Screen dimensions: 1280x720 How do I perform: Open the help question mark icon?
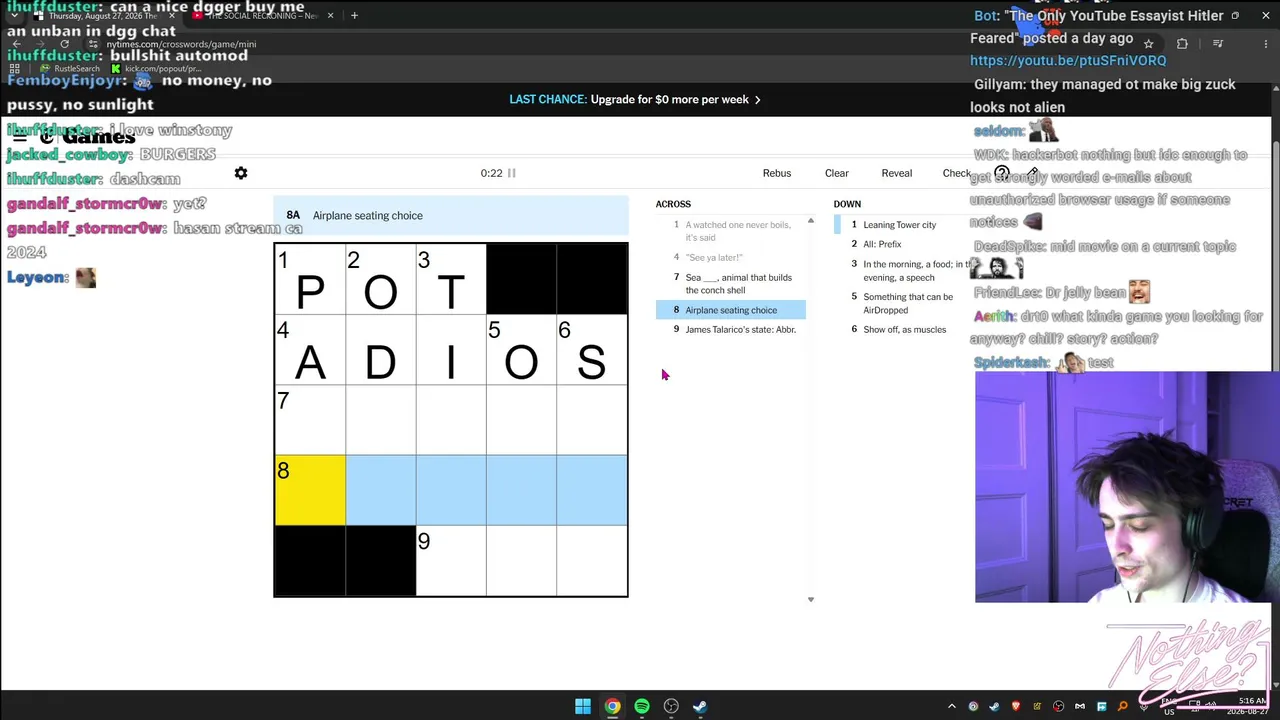point(1001,173)
